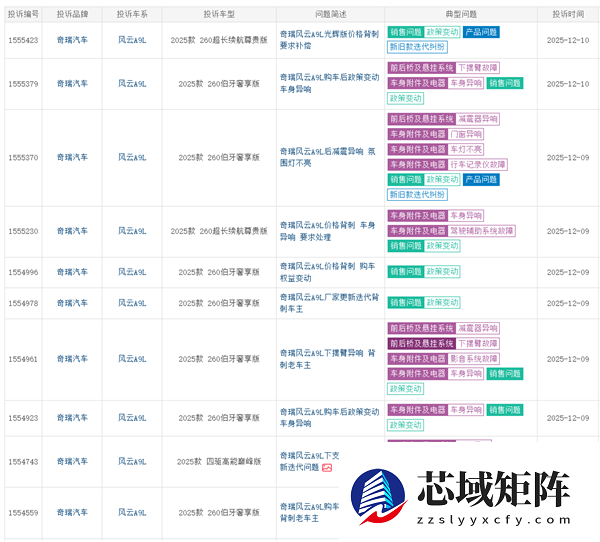Select the 产品问题 tag in row 1555423
The width and height of the screenshot is (600, 542).
click(x=481, y=32)
